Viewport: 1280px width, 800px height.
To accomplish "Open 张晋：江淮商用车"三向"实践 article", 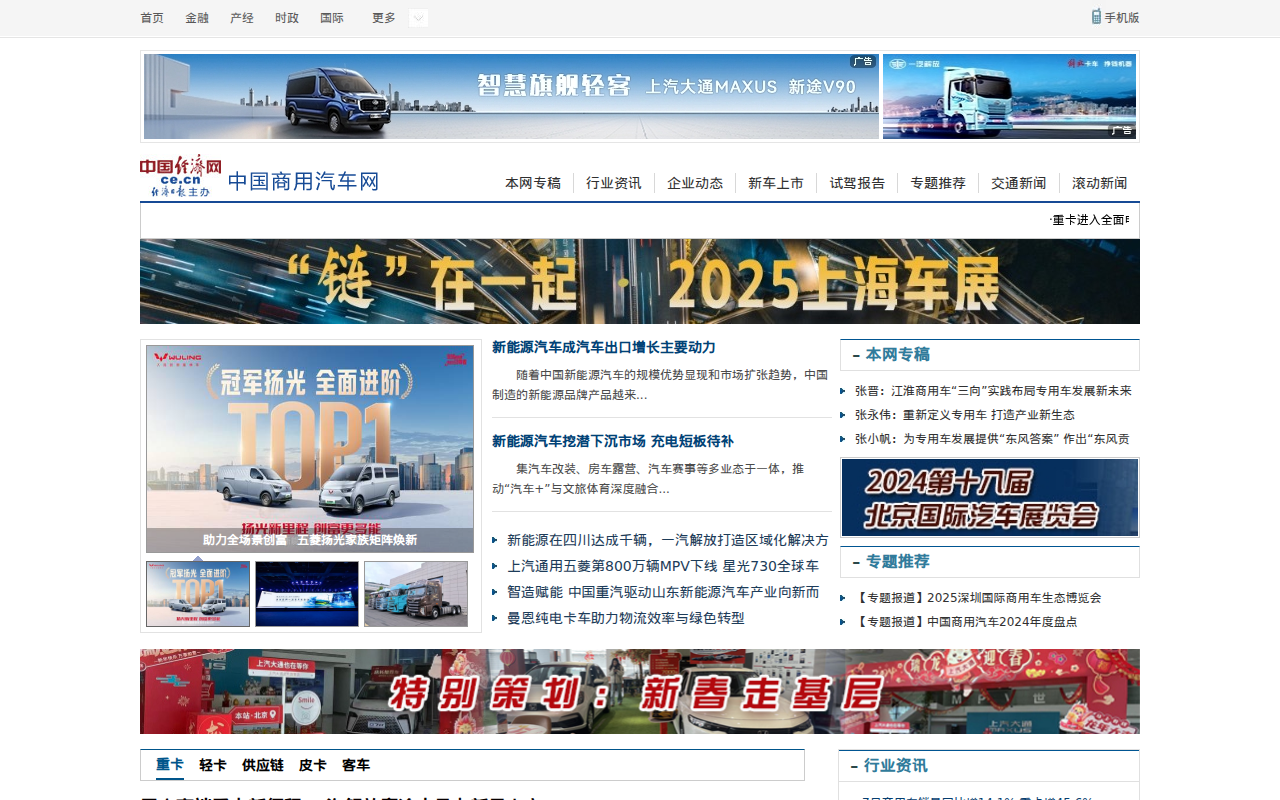I will pos(993,391).
